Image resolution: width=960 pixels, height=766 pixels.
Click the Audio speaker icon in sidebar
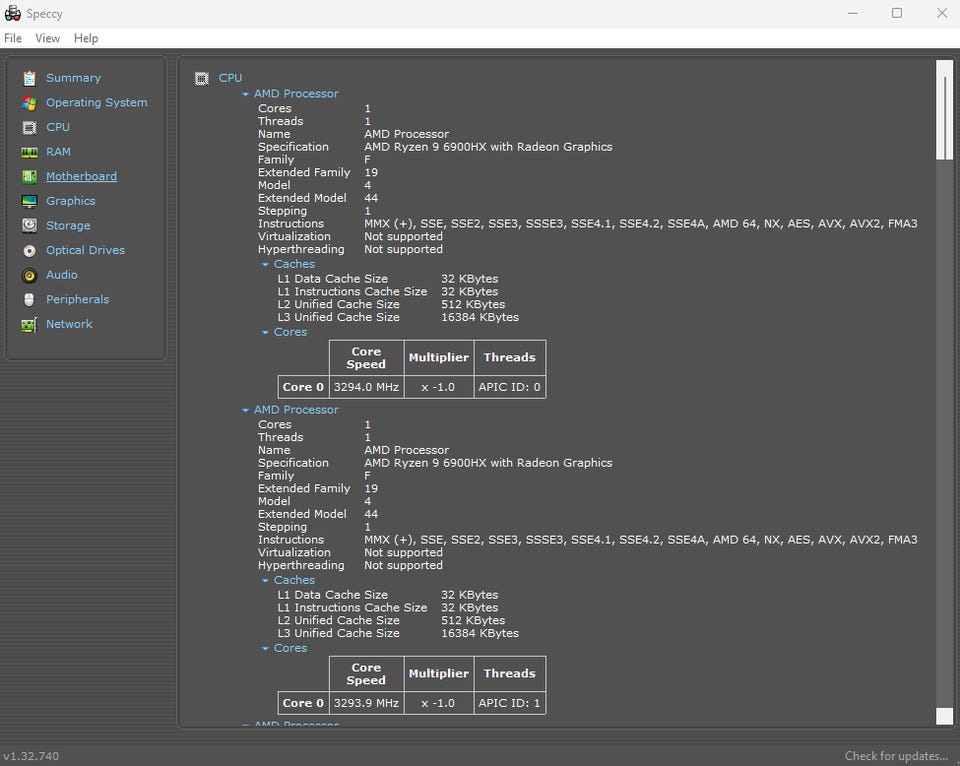pos(29,275)
